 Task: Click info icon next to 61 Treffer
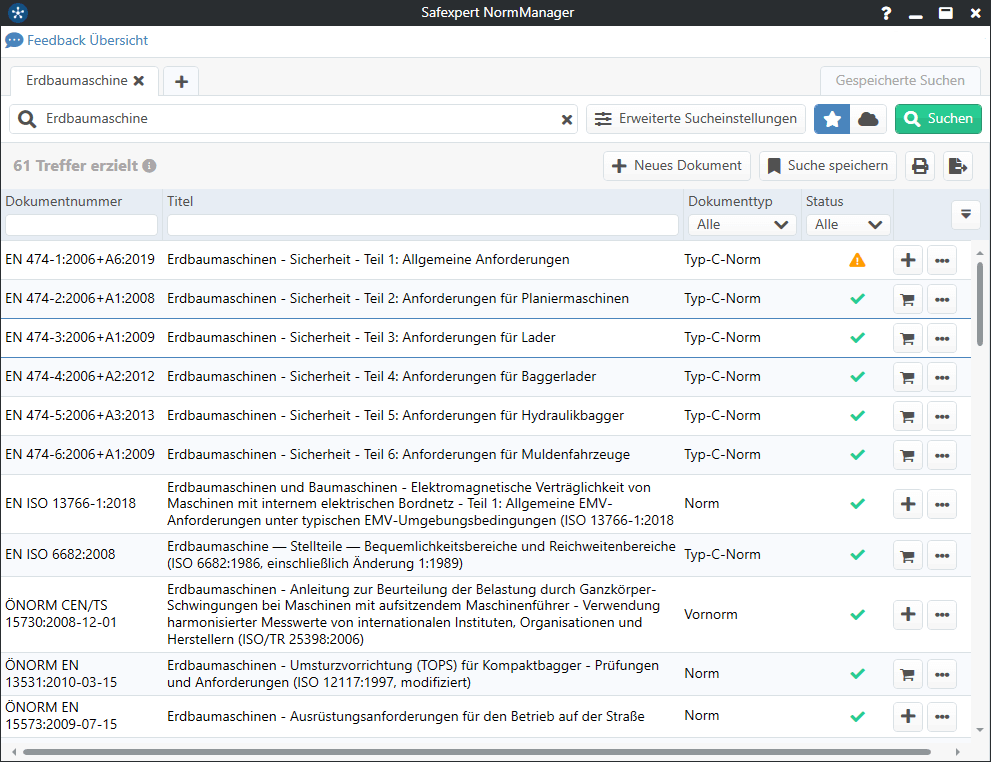(x=149, y=166)
